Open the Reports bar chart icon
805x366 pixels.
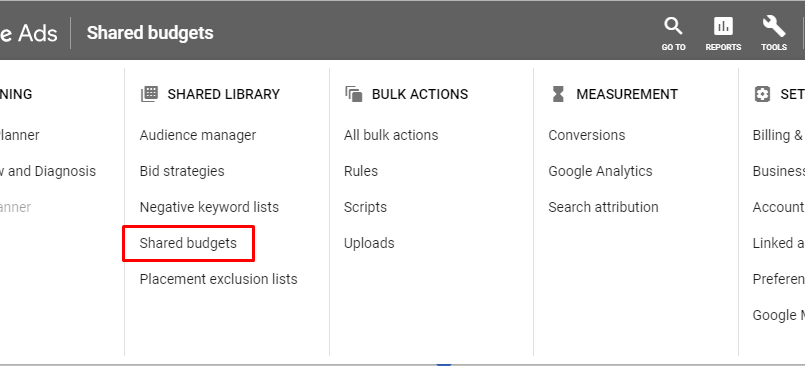[723, 26]
